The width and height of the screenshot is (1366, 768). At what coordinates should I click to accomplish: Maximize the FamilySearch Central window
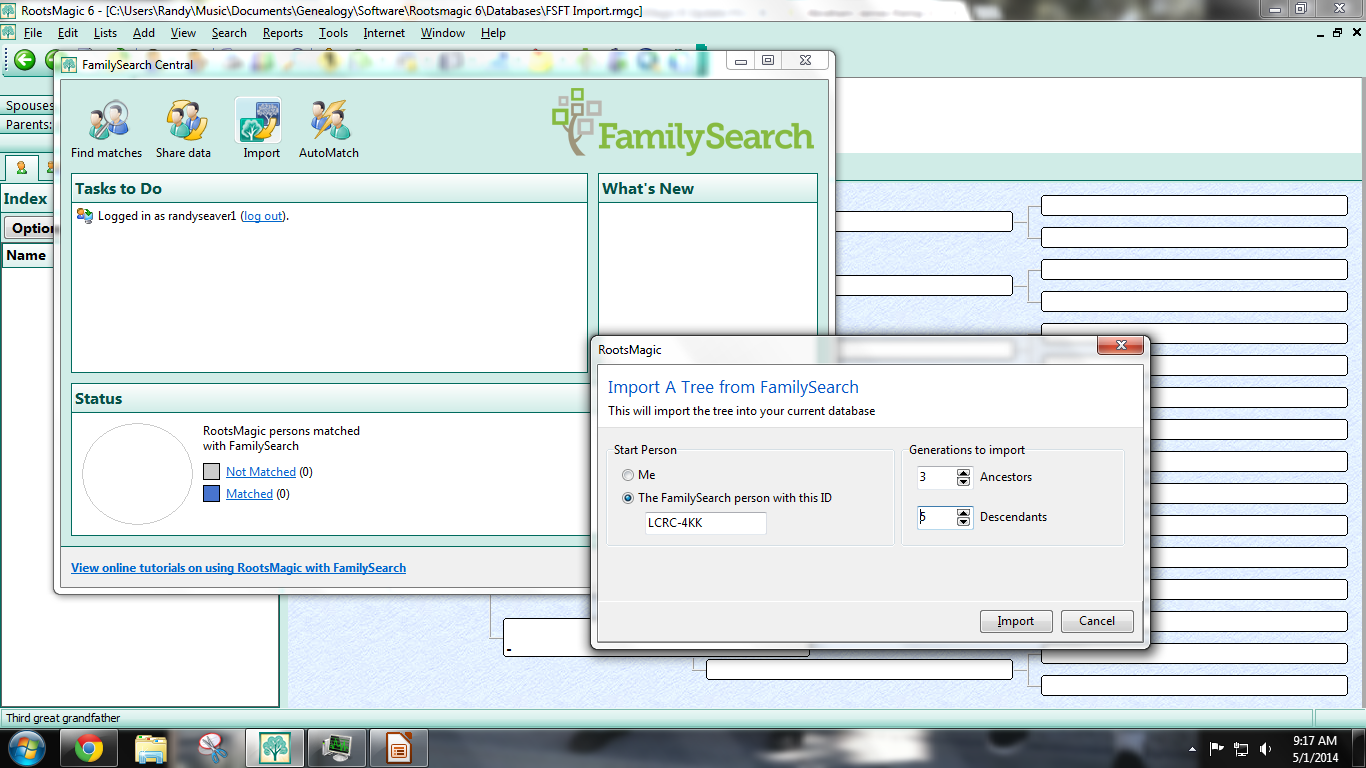pos(768,61)
